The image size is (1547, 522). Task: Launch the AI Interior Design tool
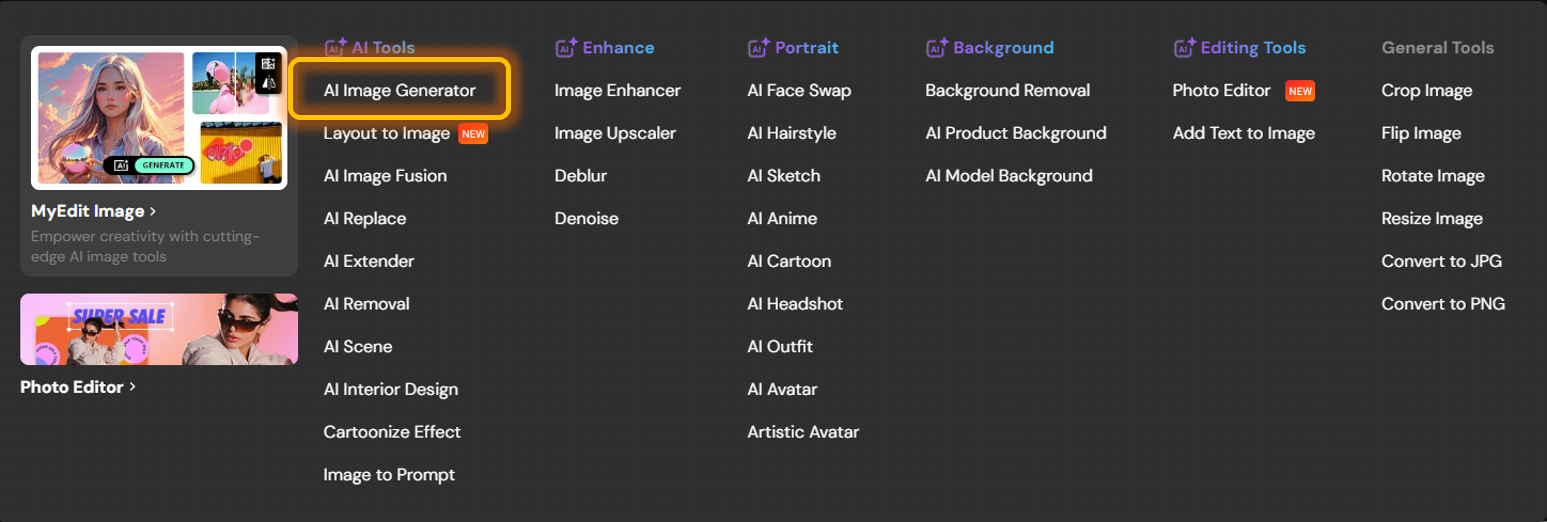pos(390,389)
